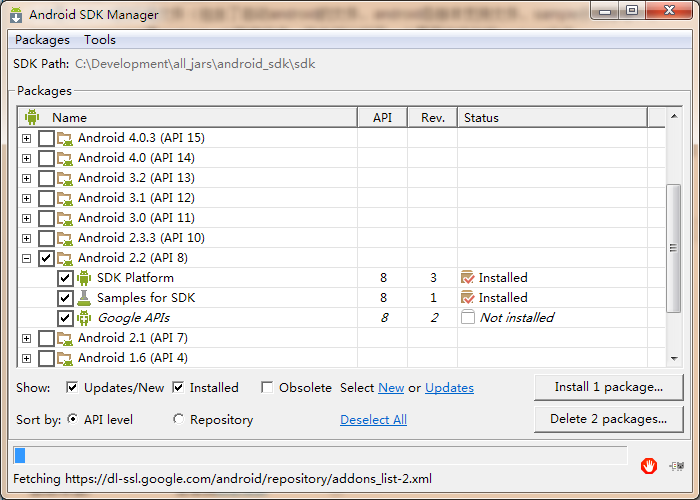Image resolution: width=700 pixels, height=500 pixels.
Task: Click the Google APIs add-on icon
Action: click(84, 318)
